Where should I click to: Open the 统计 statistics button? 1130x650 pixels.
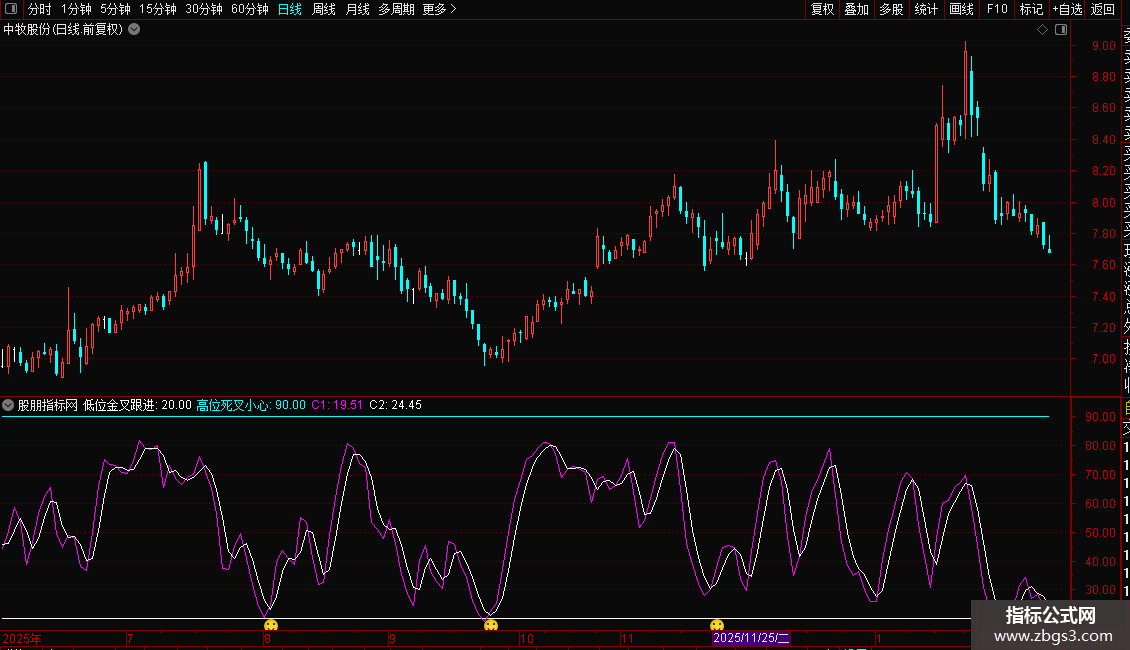click(927, 9)
